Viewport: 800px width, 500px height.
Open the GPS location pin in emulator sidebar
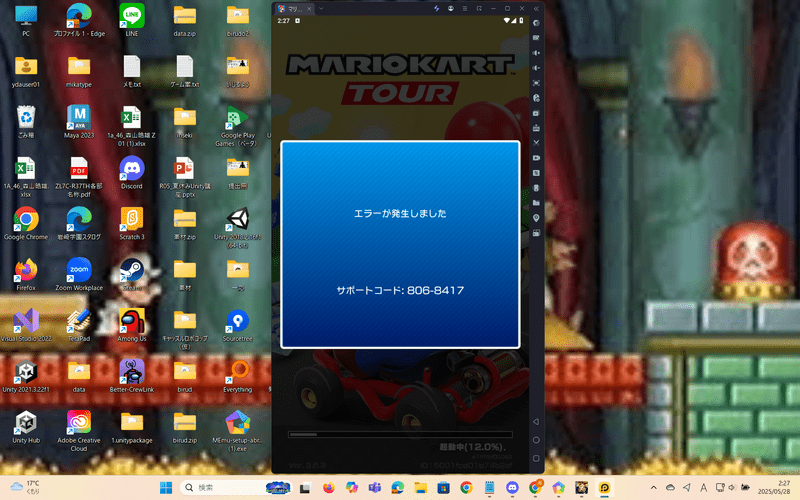(536, 218)
